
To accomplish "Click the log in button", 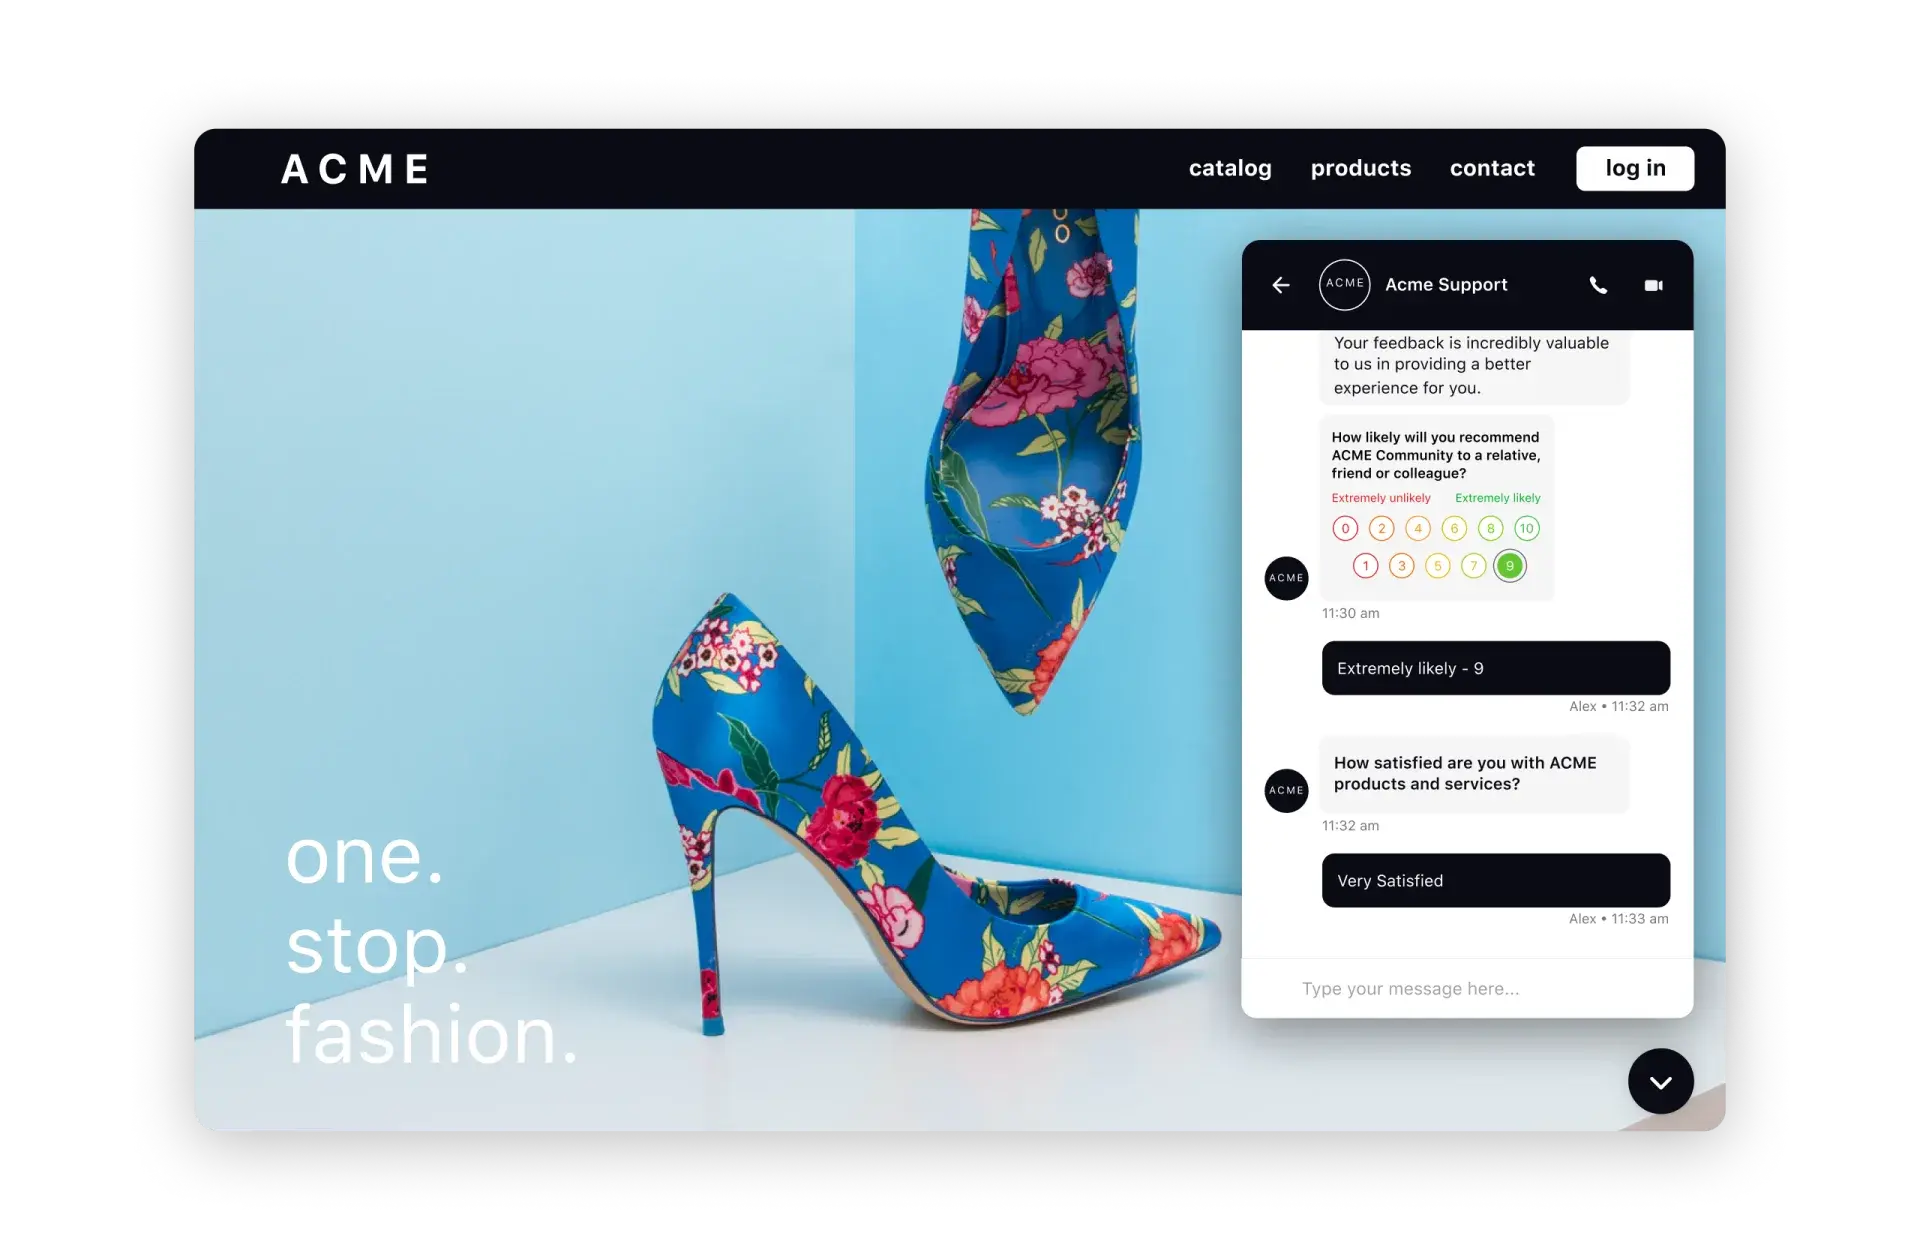I will click(x=1635, y=167).
